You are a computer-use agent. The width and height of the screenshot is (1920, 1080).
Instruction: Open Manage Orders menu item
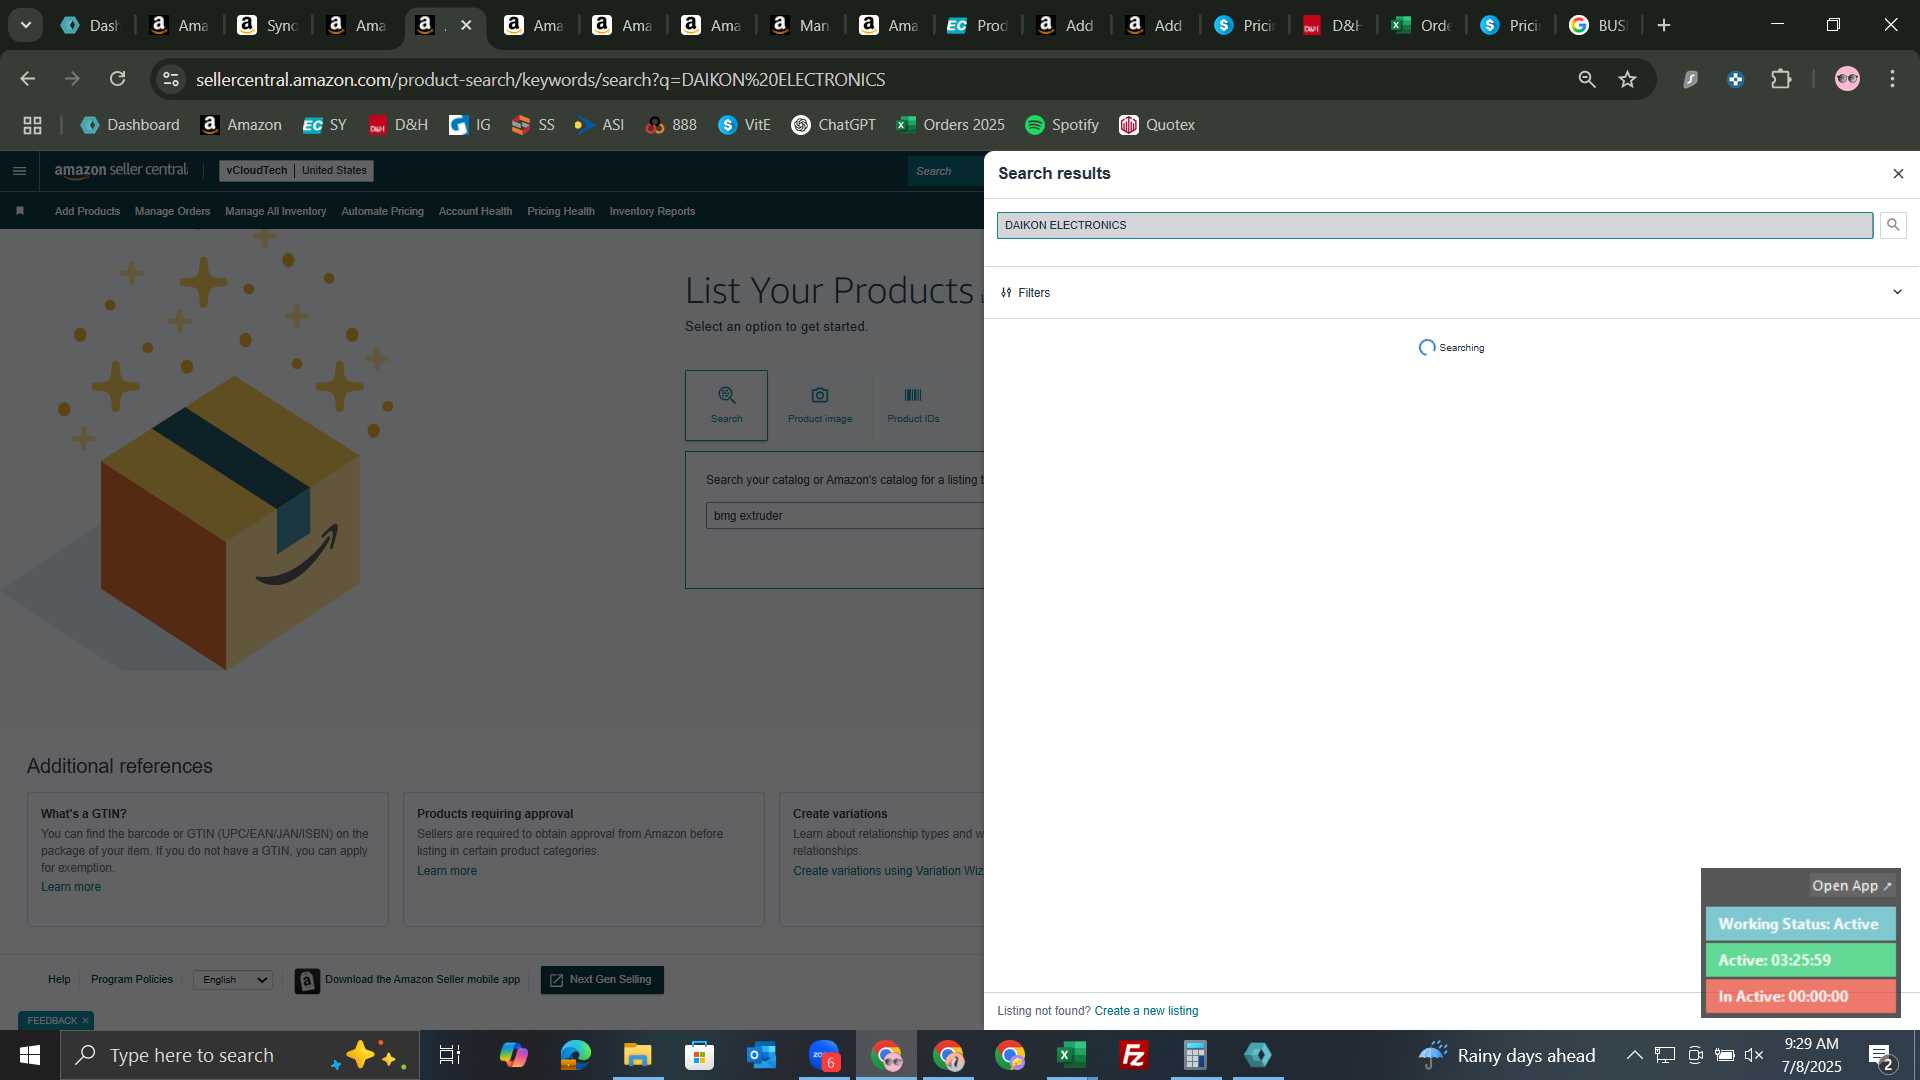click(172, 211)
